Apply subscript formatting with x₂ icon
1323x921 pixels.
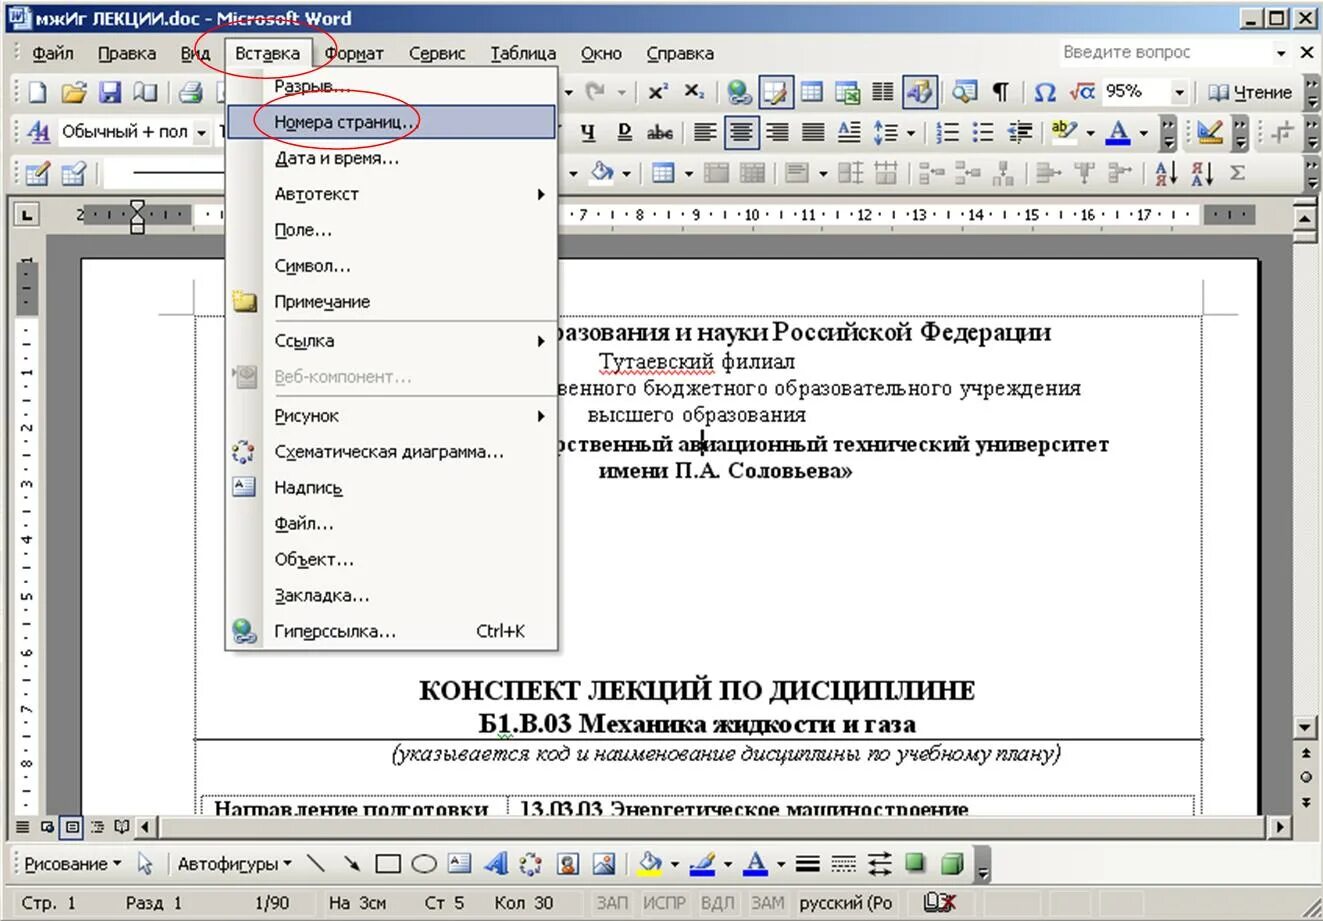pos(695,92)
